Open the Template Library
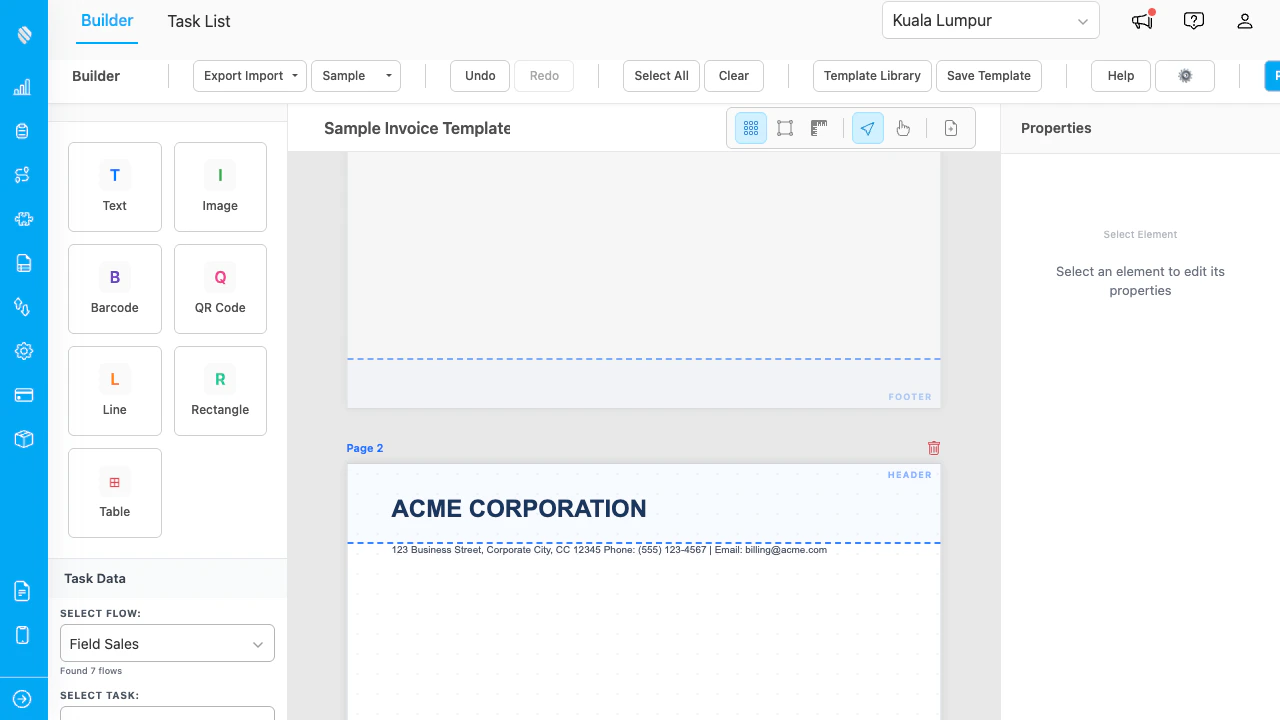 [871, 75]
